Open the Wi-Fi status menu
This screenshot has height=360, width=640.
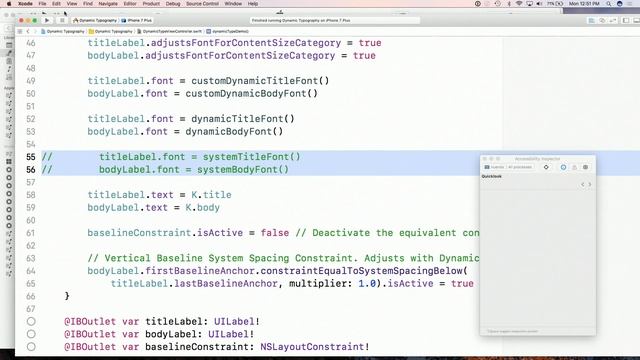click(519, 4)
